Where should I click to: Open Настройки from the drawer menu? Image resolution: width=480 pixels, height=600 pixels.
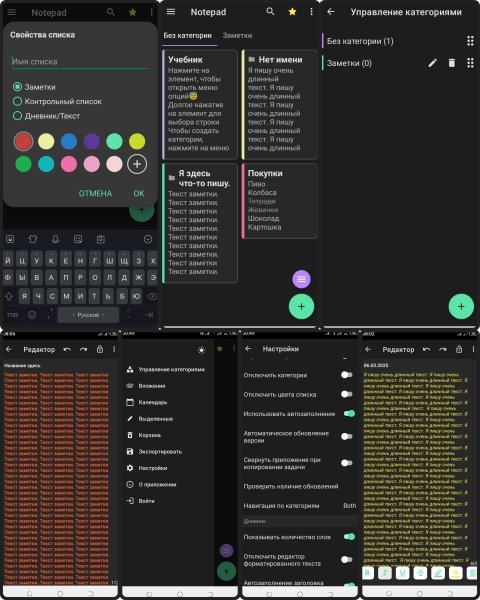tap(147, 468)
